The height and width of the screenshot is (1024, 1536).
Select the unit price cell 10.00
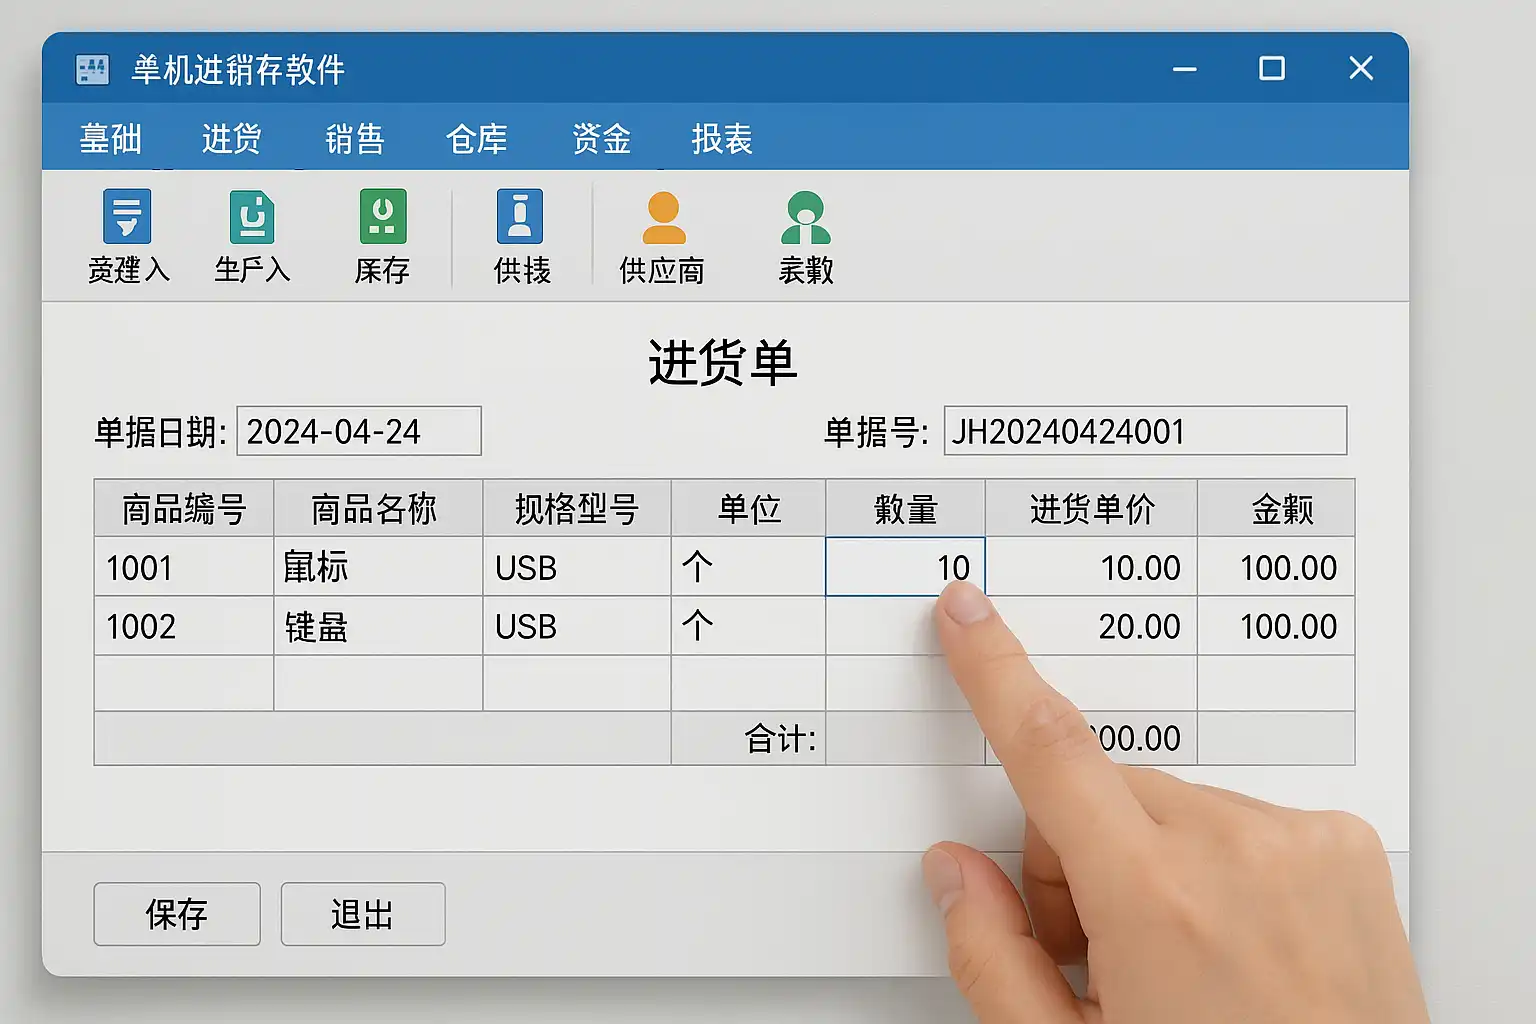pyautogui.click(x=1091, y=567)
